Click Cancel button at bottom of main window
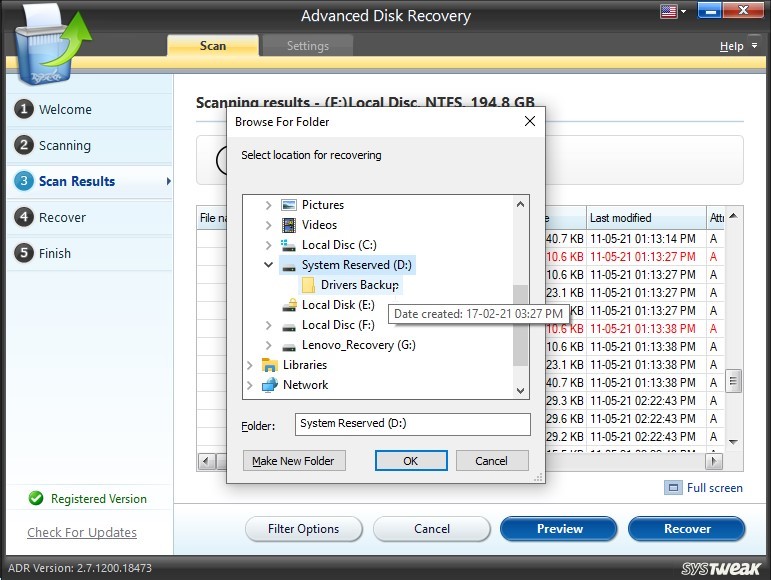The image size is (771, 580). pos(432,529)
